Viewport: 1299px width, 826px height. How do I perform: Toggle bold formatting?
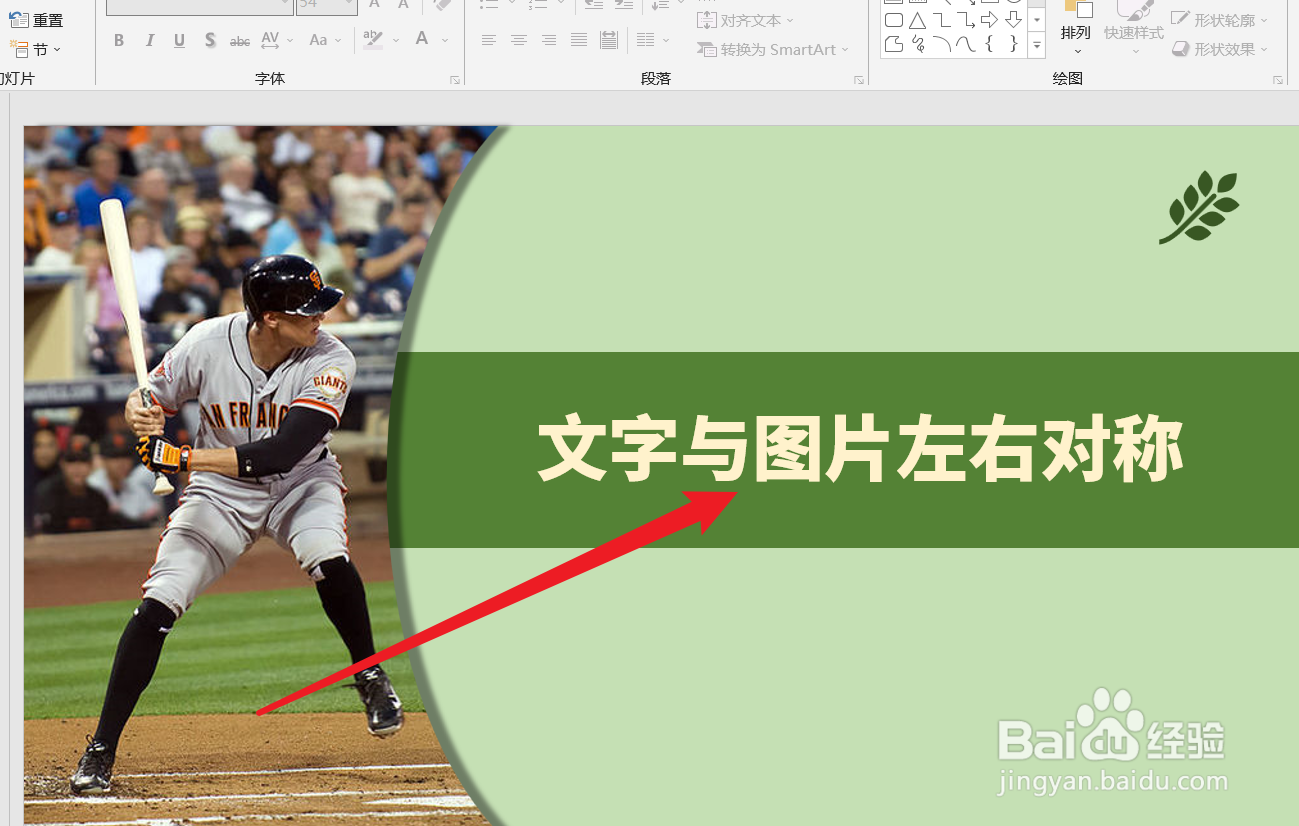[119, 40]
